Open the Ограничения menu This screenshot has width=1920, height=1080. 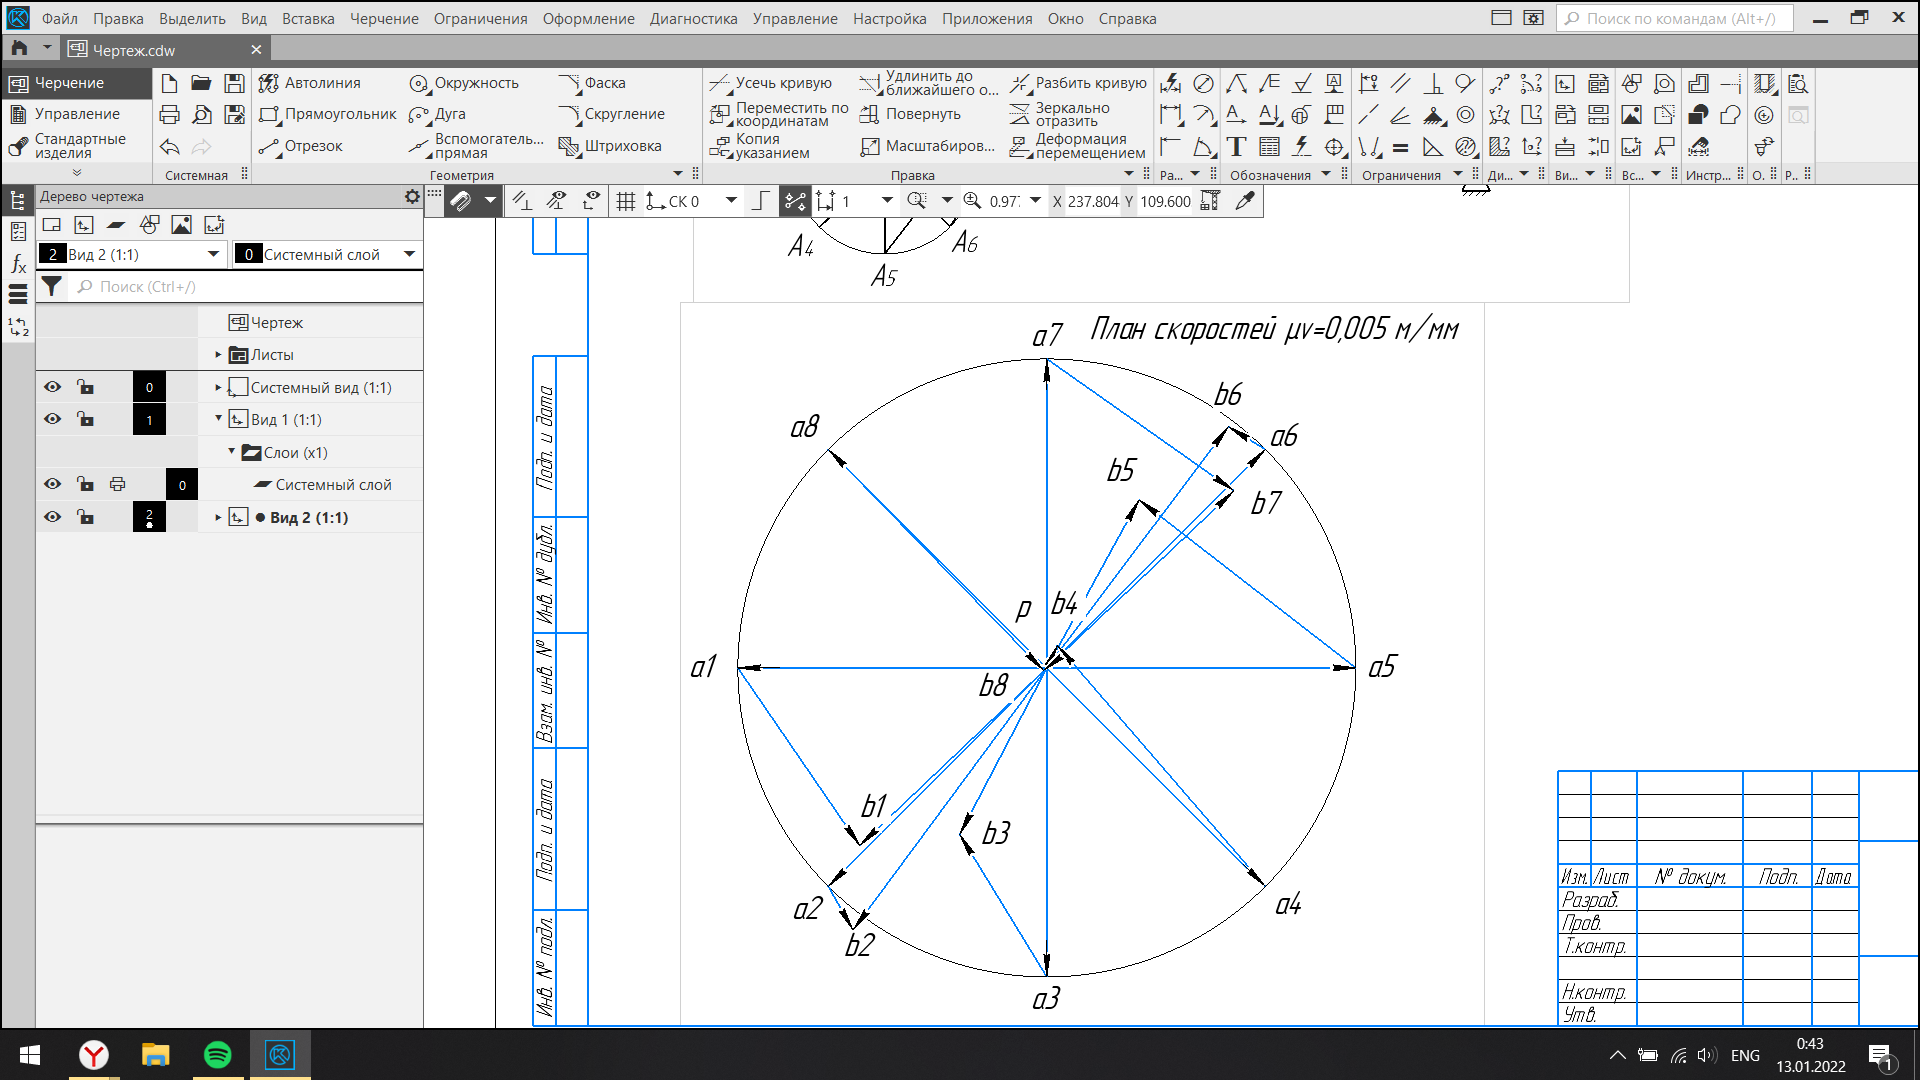pos(480,18)
